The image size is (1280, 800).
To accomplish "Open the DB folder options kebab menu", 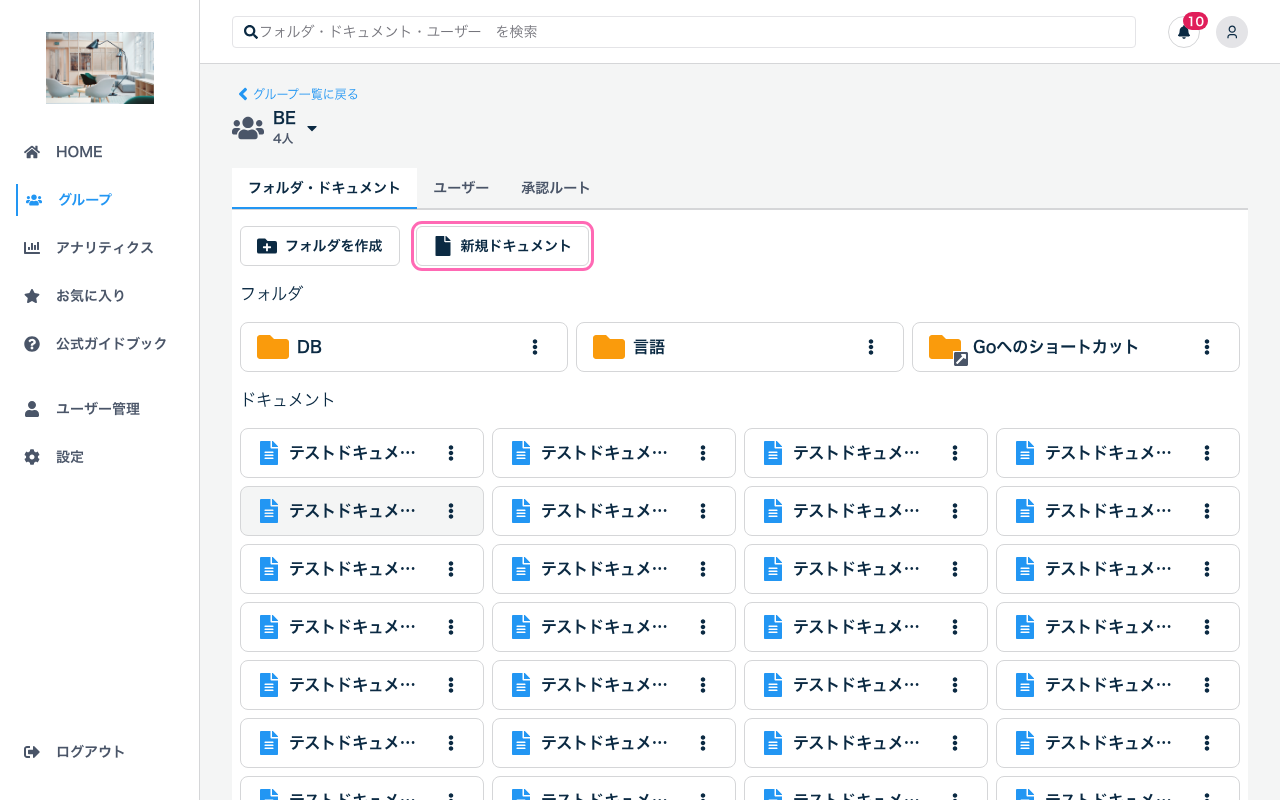I will pyautogui.click(x=533, y=347).
